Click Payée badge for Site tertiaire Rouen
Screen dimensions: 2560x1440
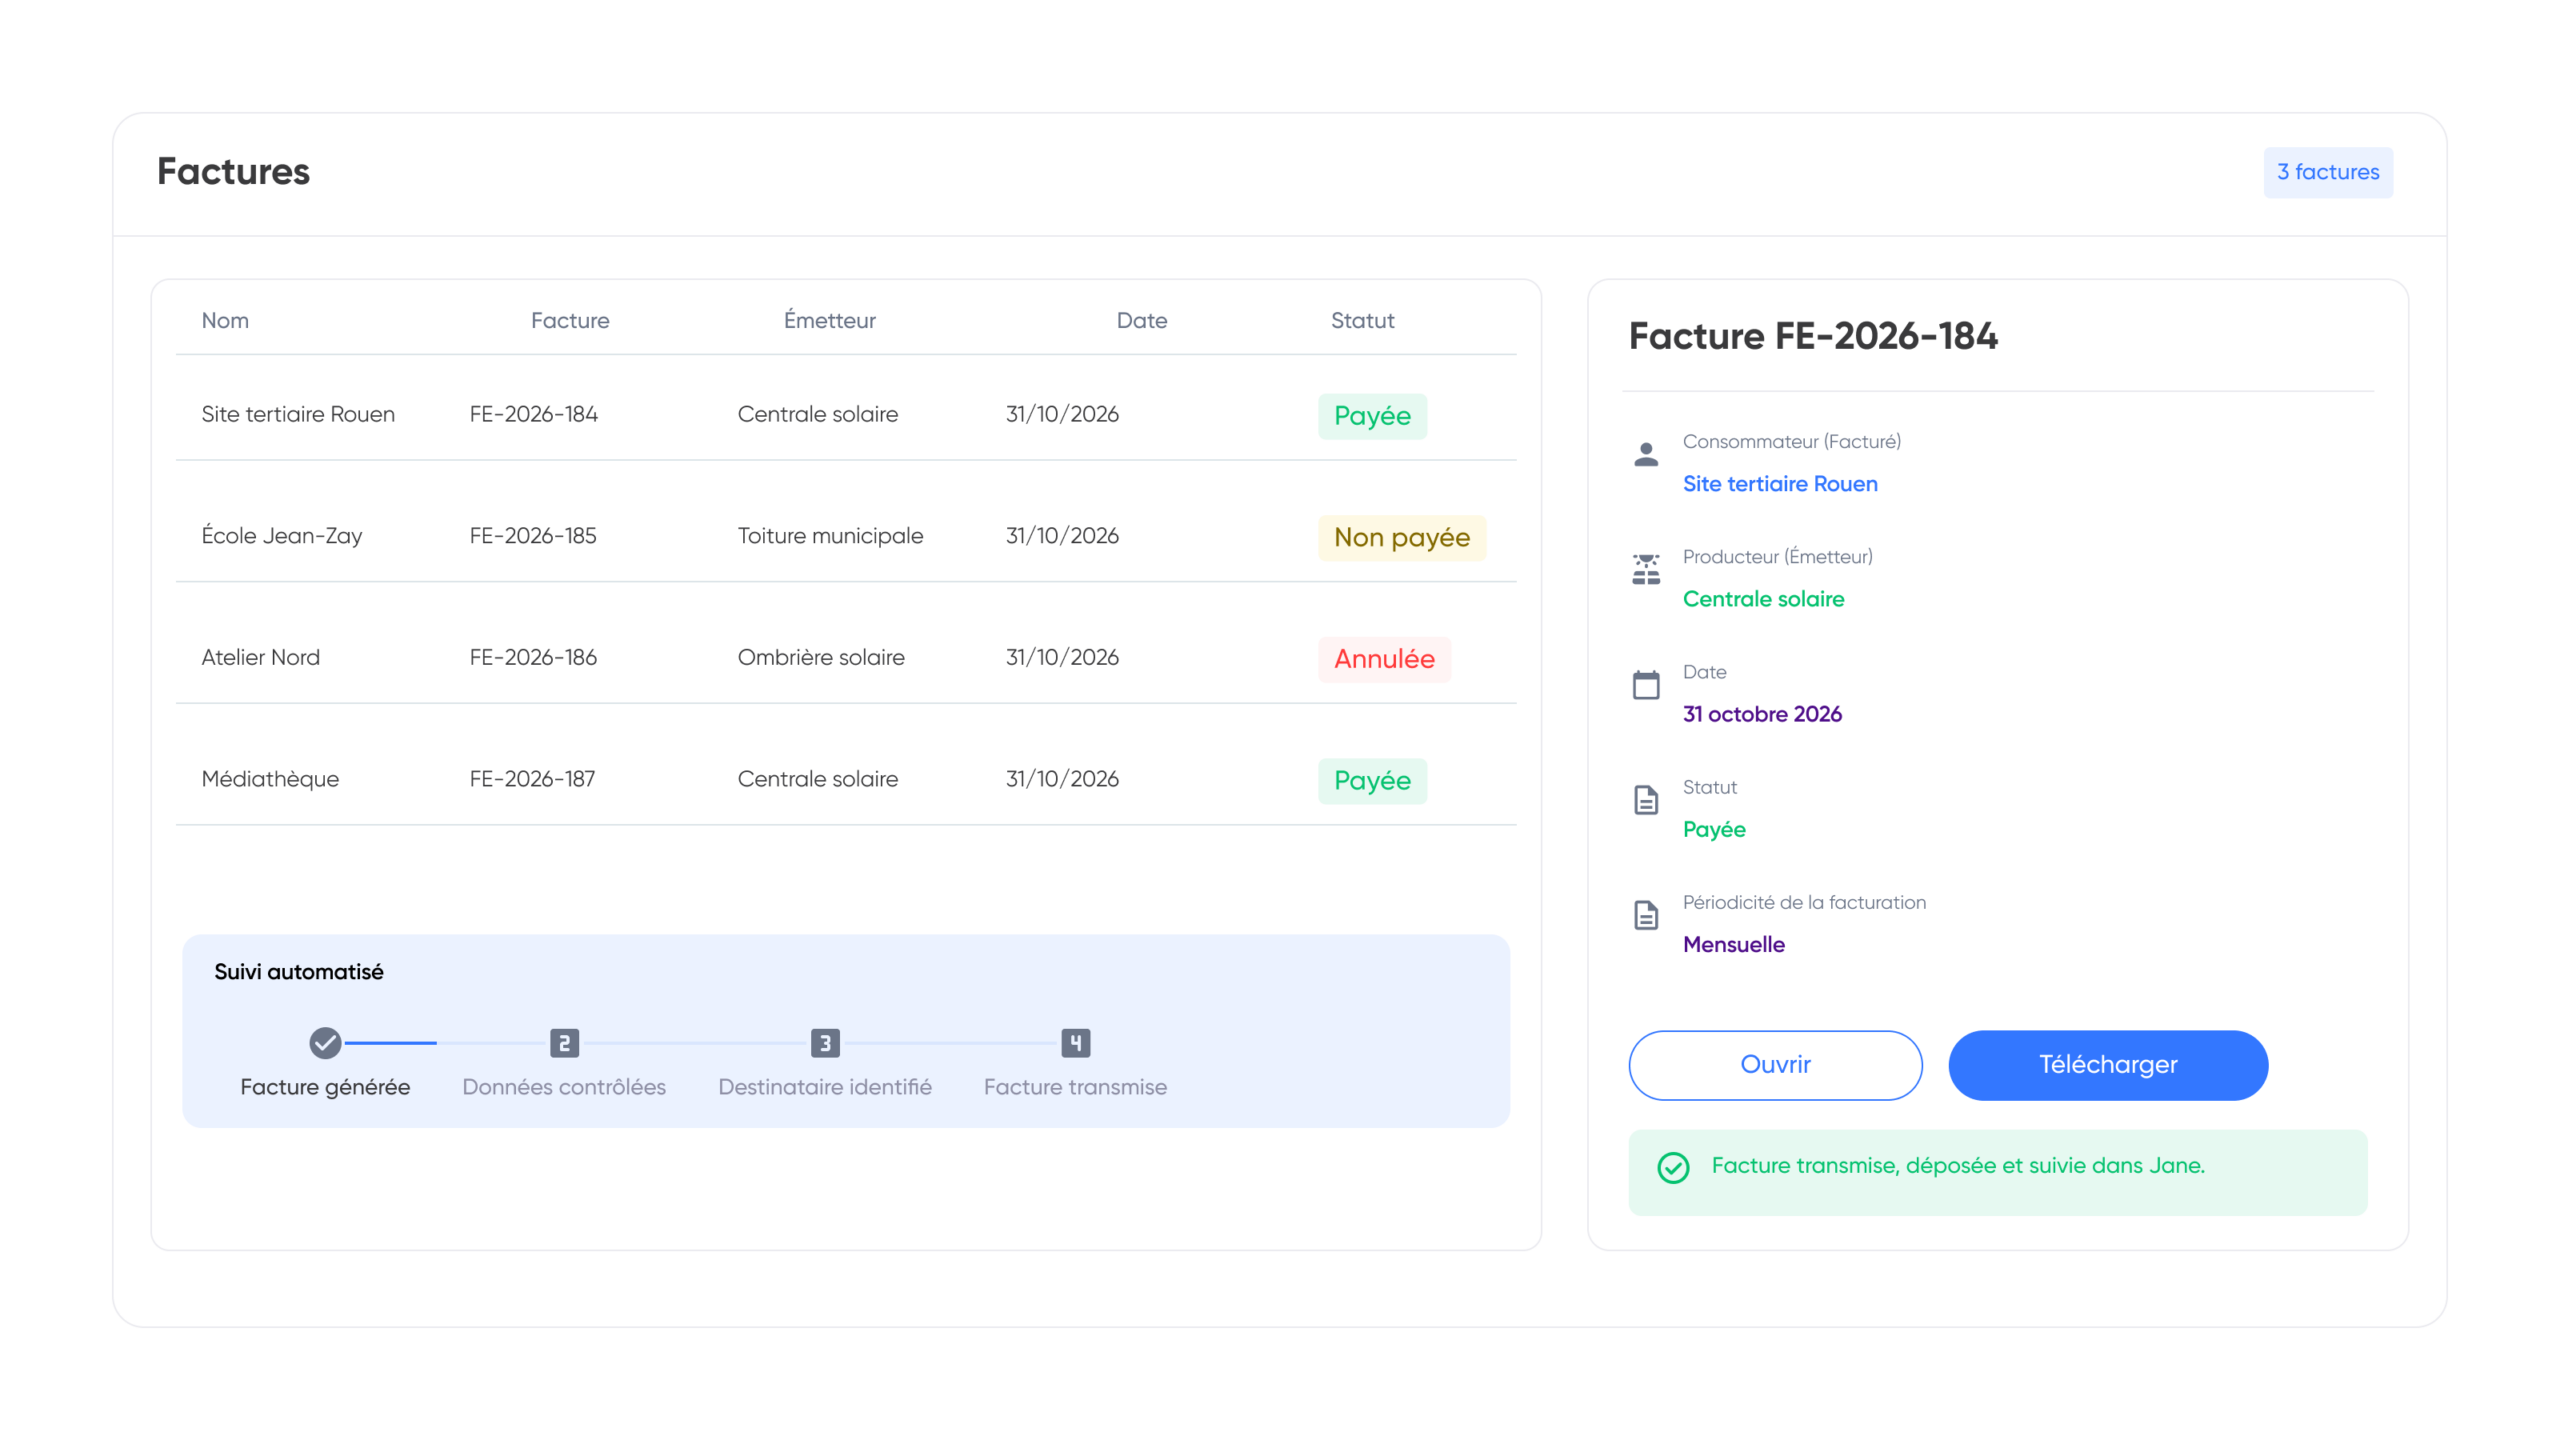pyautogui.click(x=1372, y=416)
